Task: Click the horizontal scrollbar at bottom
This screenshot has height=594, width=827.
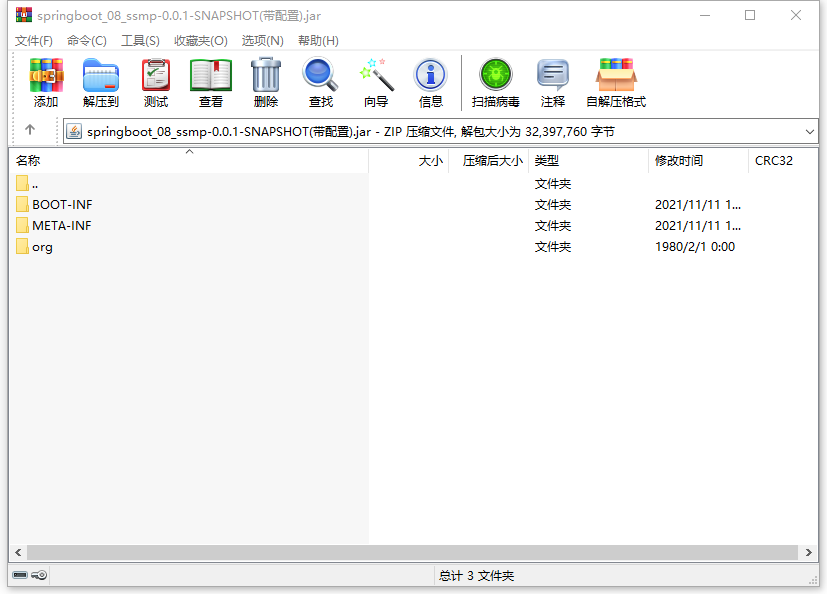Action: coord(400,551)
